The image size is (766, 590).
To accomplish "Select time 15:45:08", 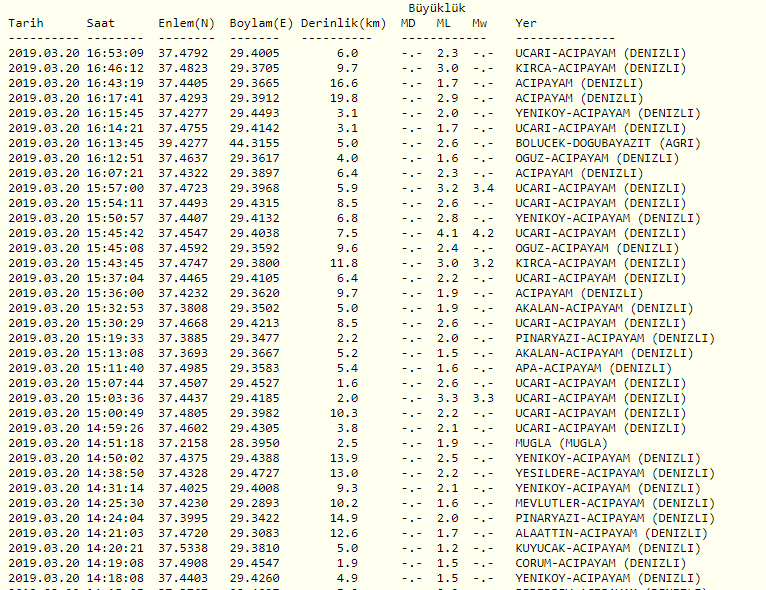I will click(115, 248).
